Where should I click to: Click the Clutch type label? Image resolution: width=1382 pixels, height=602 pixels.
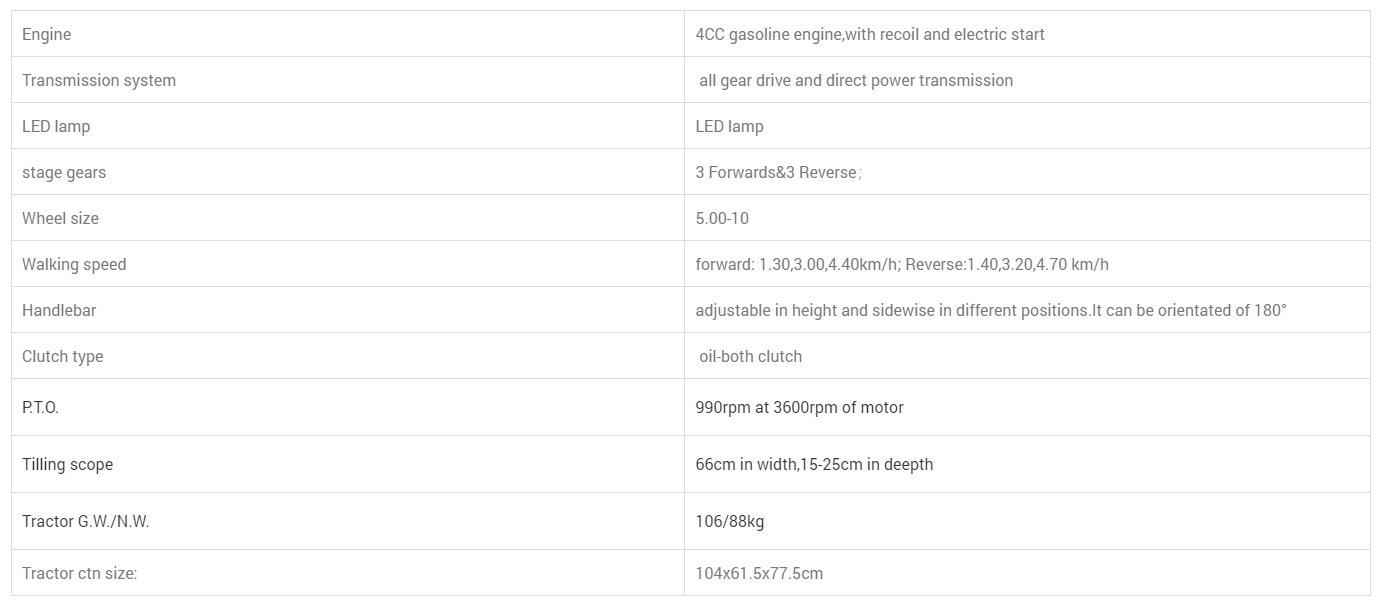pos(63,356)
